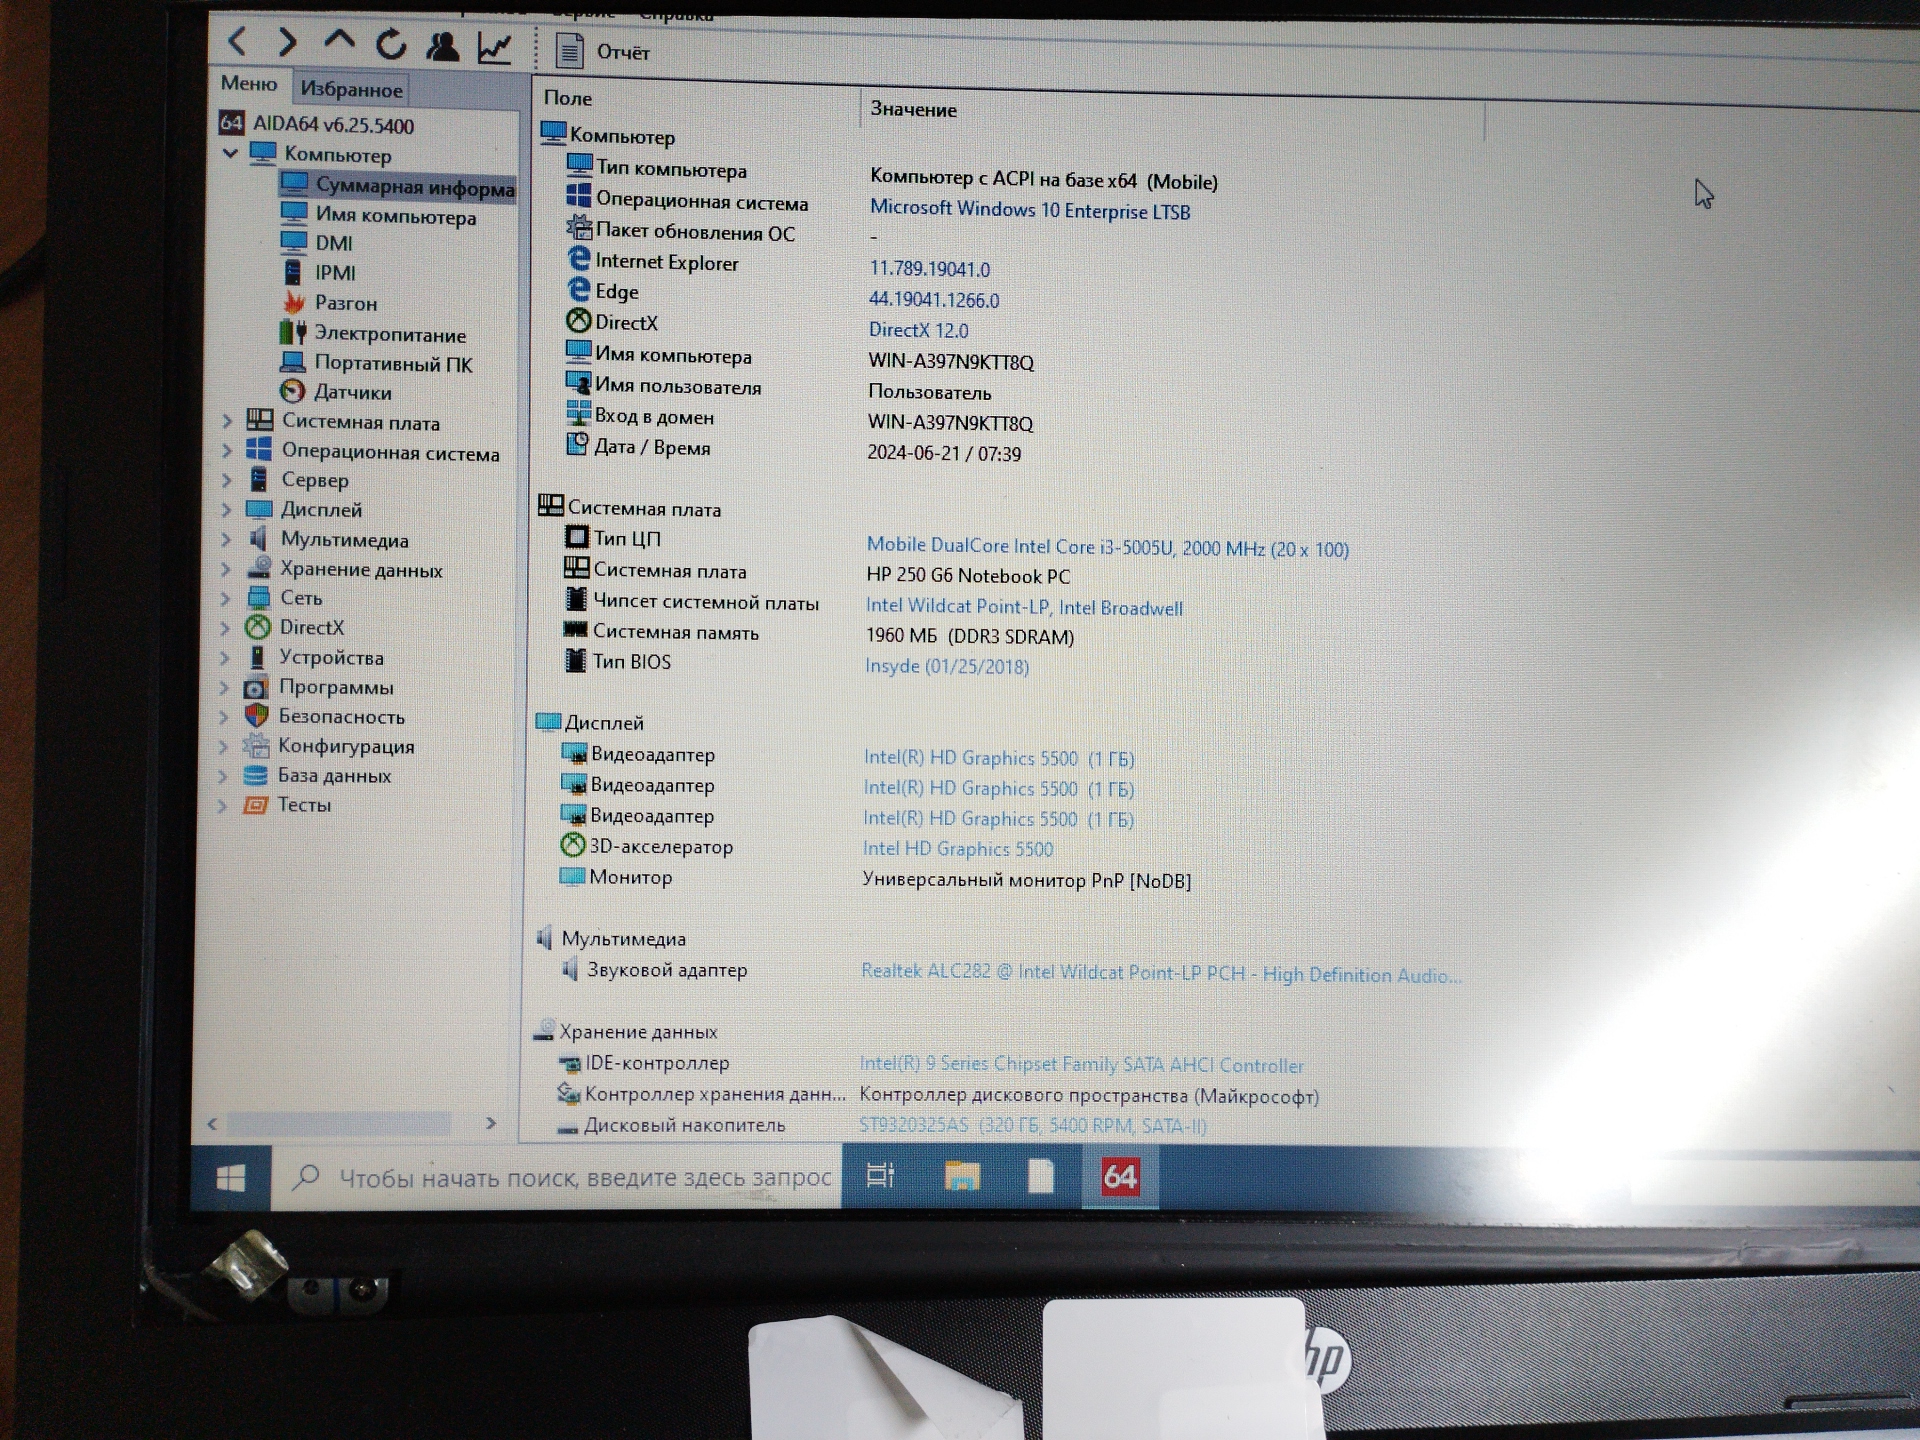
Task: Select the Звуковой адаптер row icon
Action: click(569, 968)
